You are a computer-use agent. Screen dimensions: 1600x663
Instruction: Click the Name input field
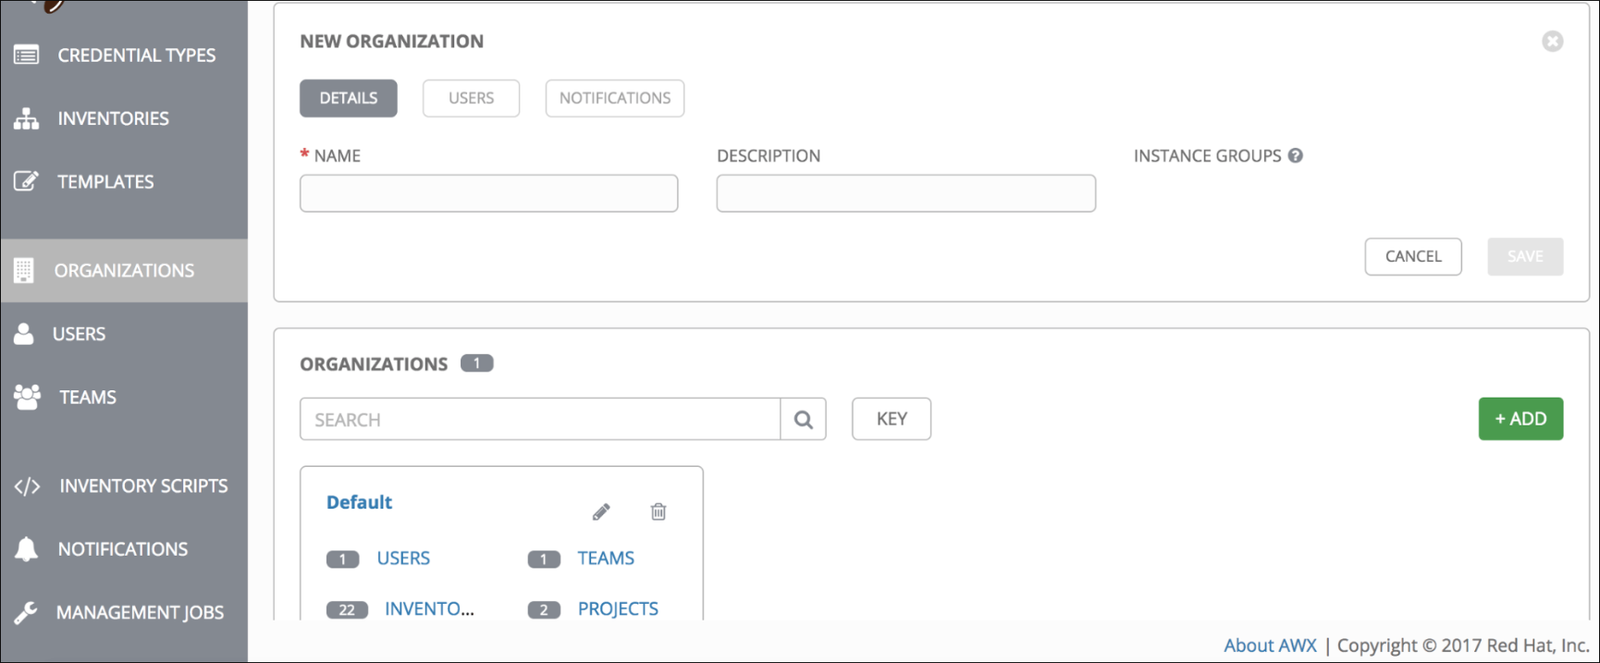click(x=489, y=193)
